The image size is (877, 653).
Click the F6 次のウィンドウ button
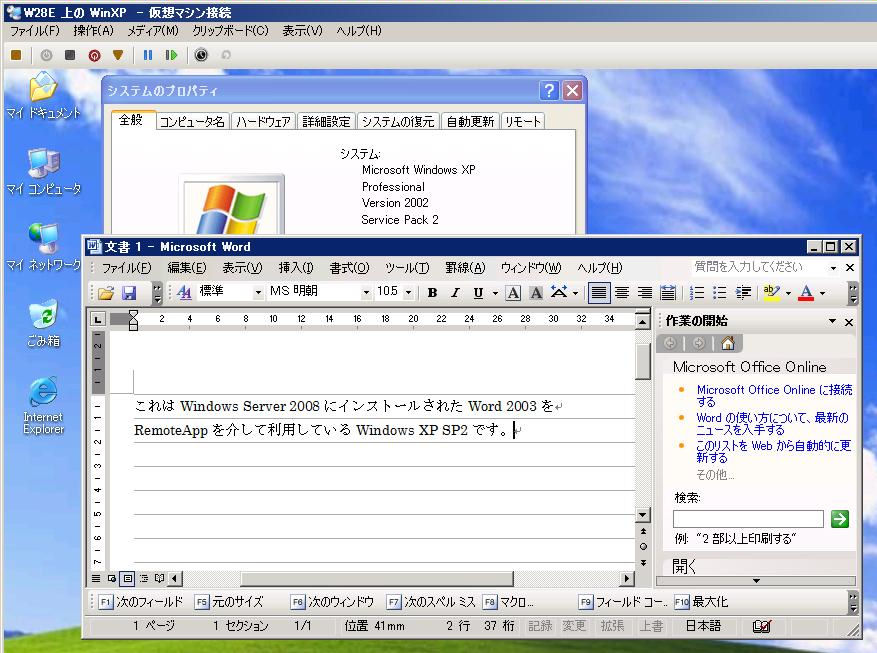(332, 602)
